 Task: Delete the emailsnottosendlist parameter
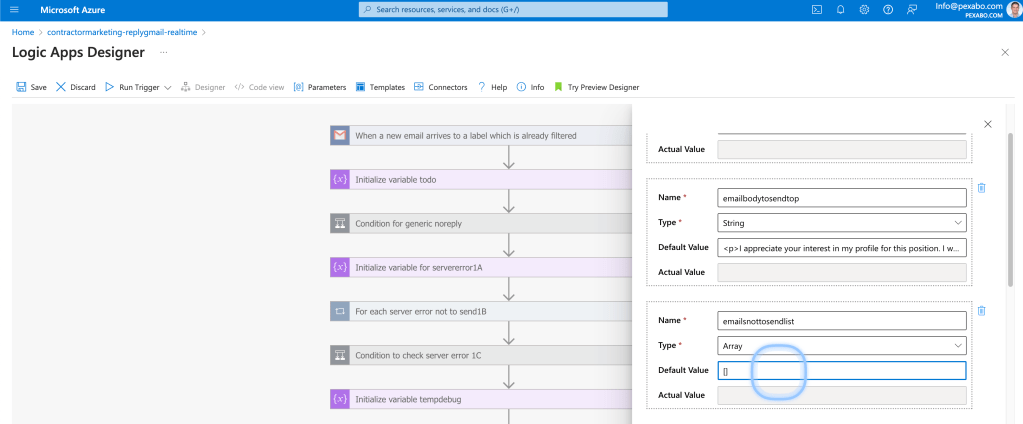pyautogui.click(x=981, y=311)
